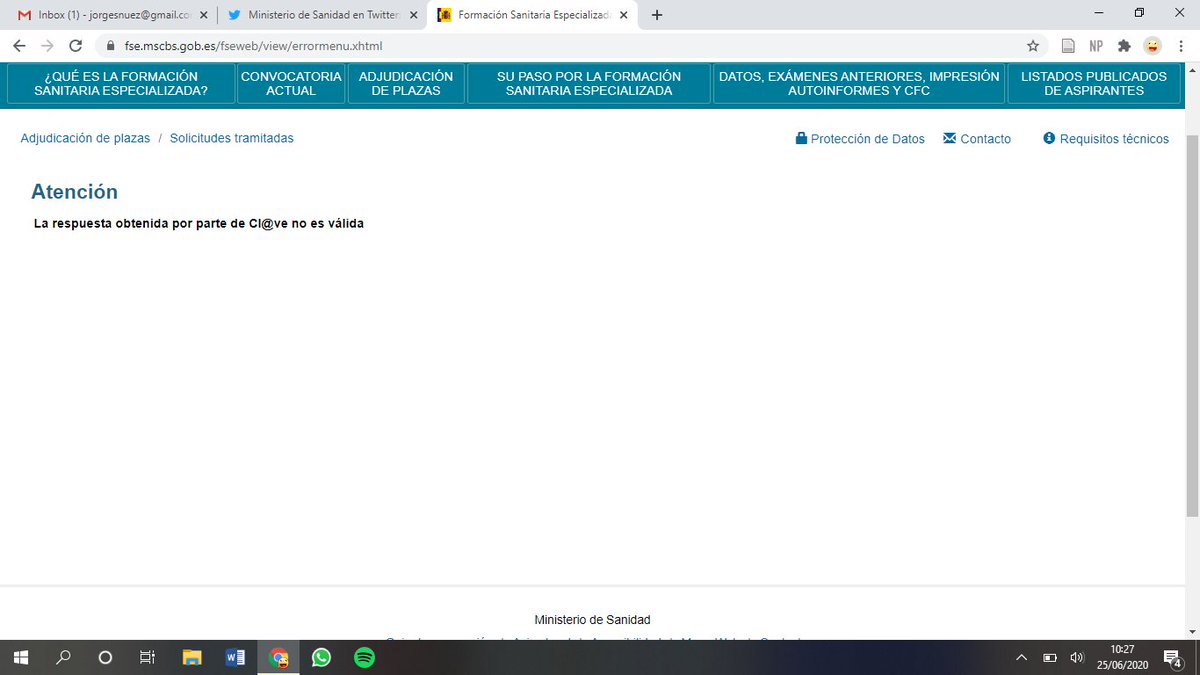Open Task View on taskbar
This screenshot has height=675, width=1200.
tap(147, 658)
